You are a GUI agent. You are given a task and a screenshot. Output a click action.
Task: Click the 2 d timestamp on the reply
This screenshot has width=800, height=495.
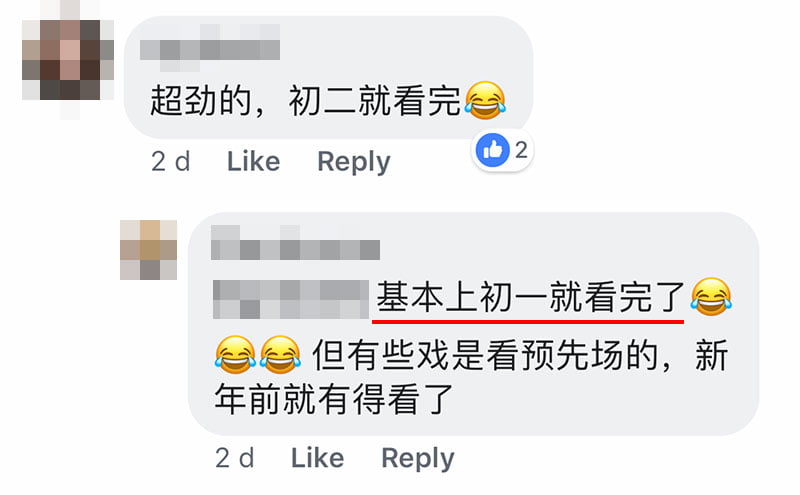pyautogui.click(x=234, y=458)
